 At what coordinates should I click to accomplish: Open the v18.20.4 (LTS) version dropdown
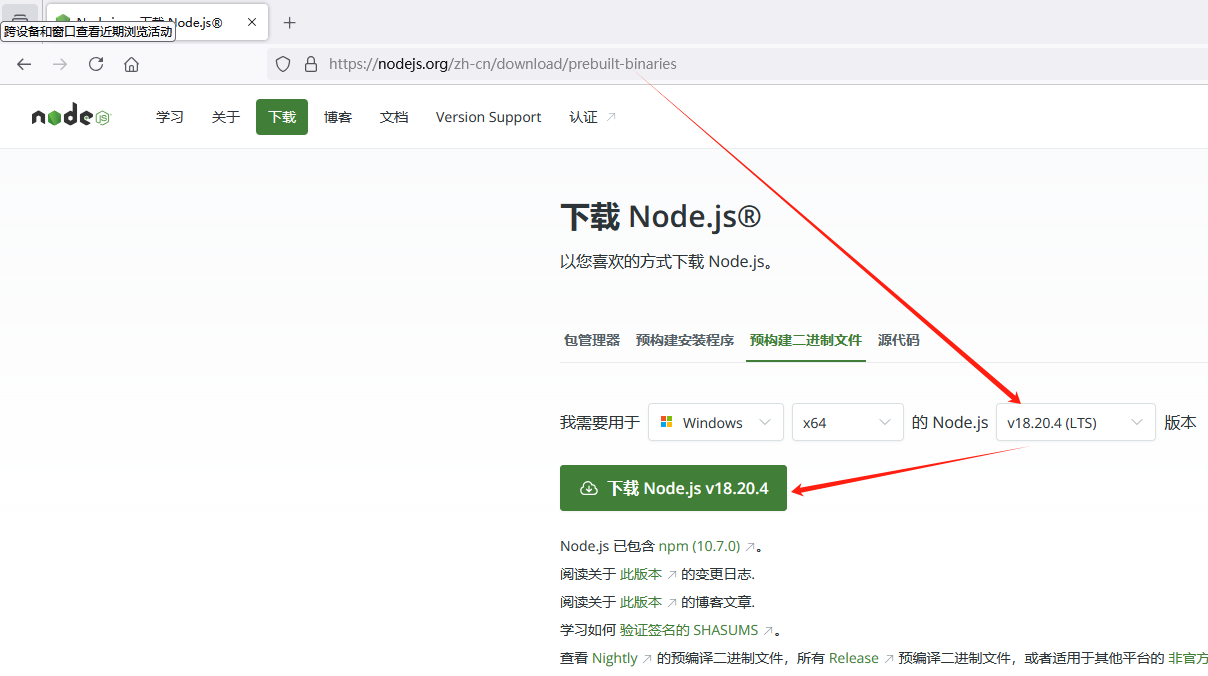(x=1075, y=422)
